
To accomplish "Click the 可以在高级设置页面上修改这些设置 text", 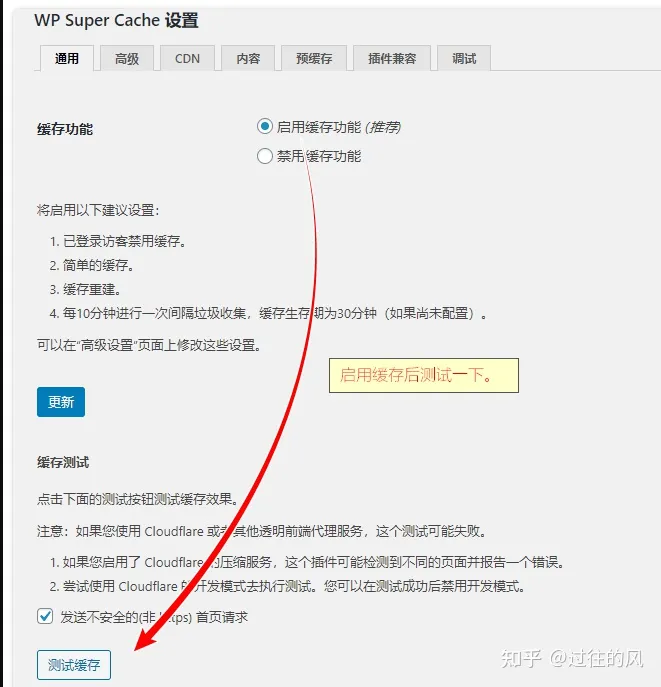I will (149, 345).
